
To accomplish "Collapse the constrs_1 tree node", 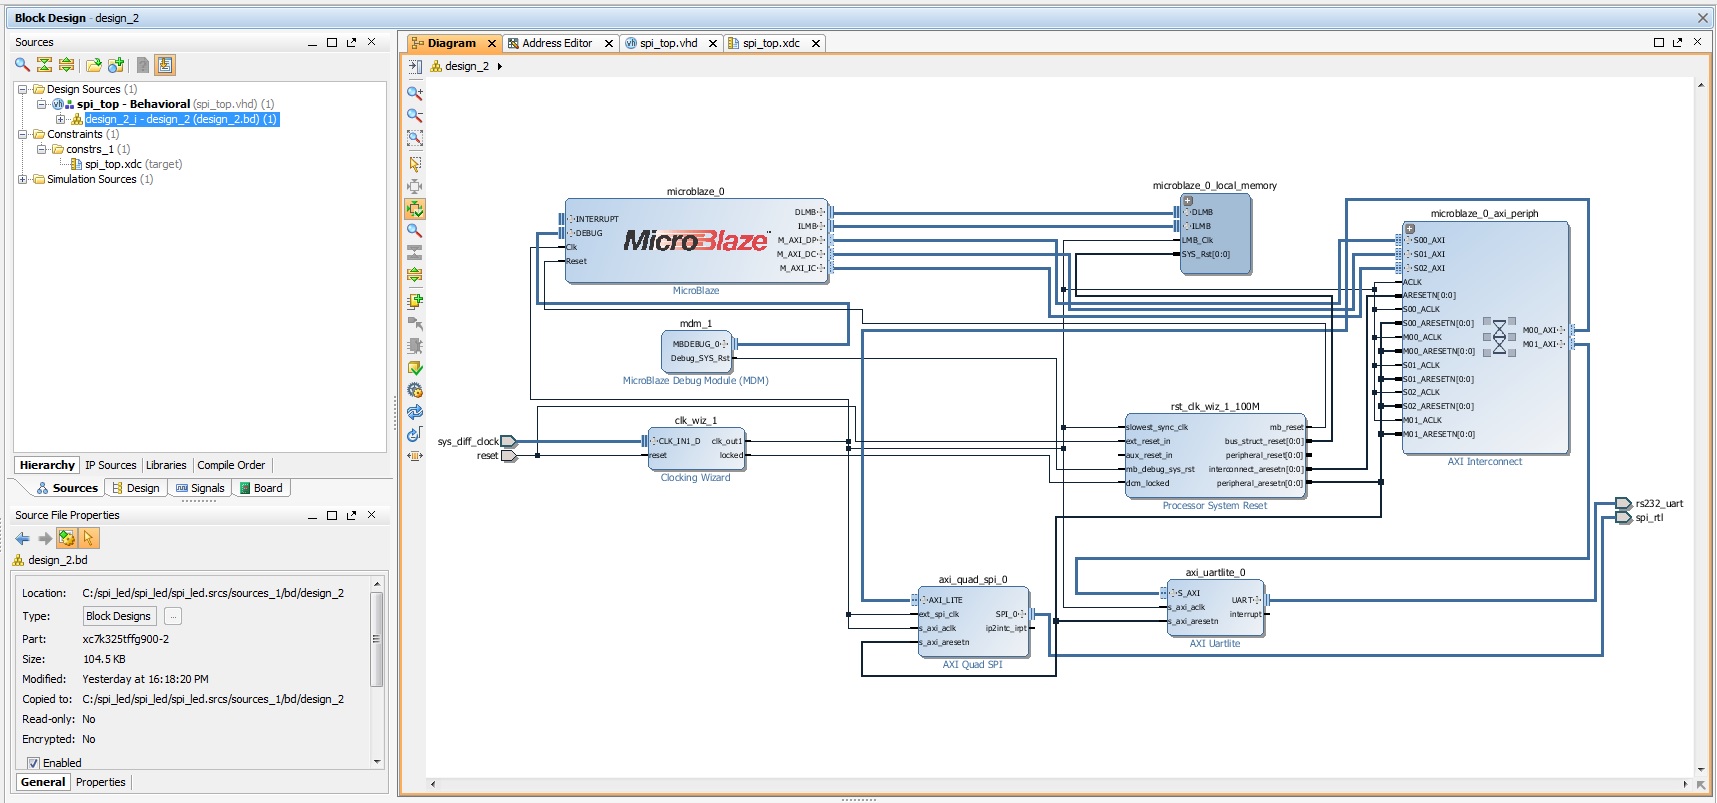I will pyautogui.click(x=41, y=149).
